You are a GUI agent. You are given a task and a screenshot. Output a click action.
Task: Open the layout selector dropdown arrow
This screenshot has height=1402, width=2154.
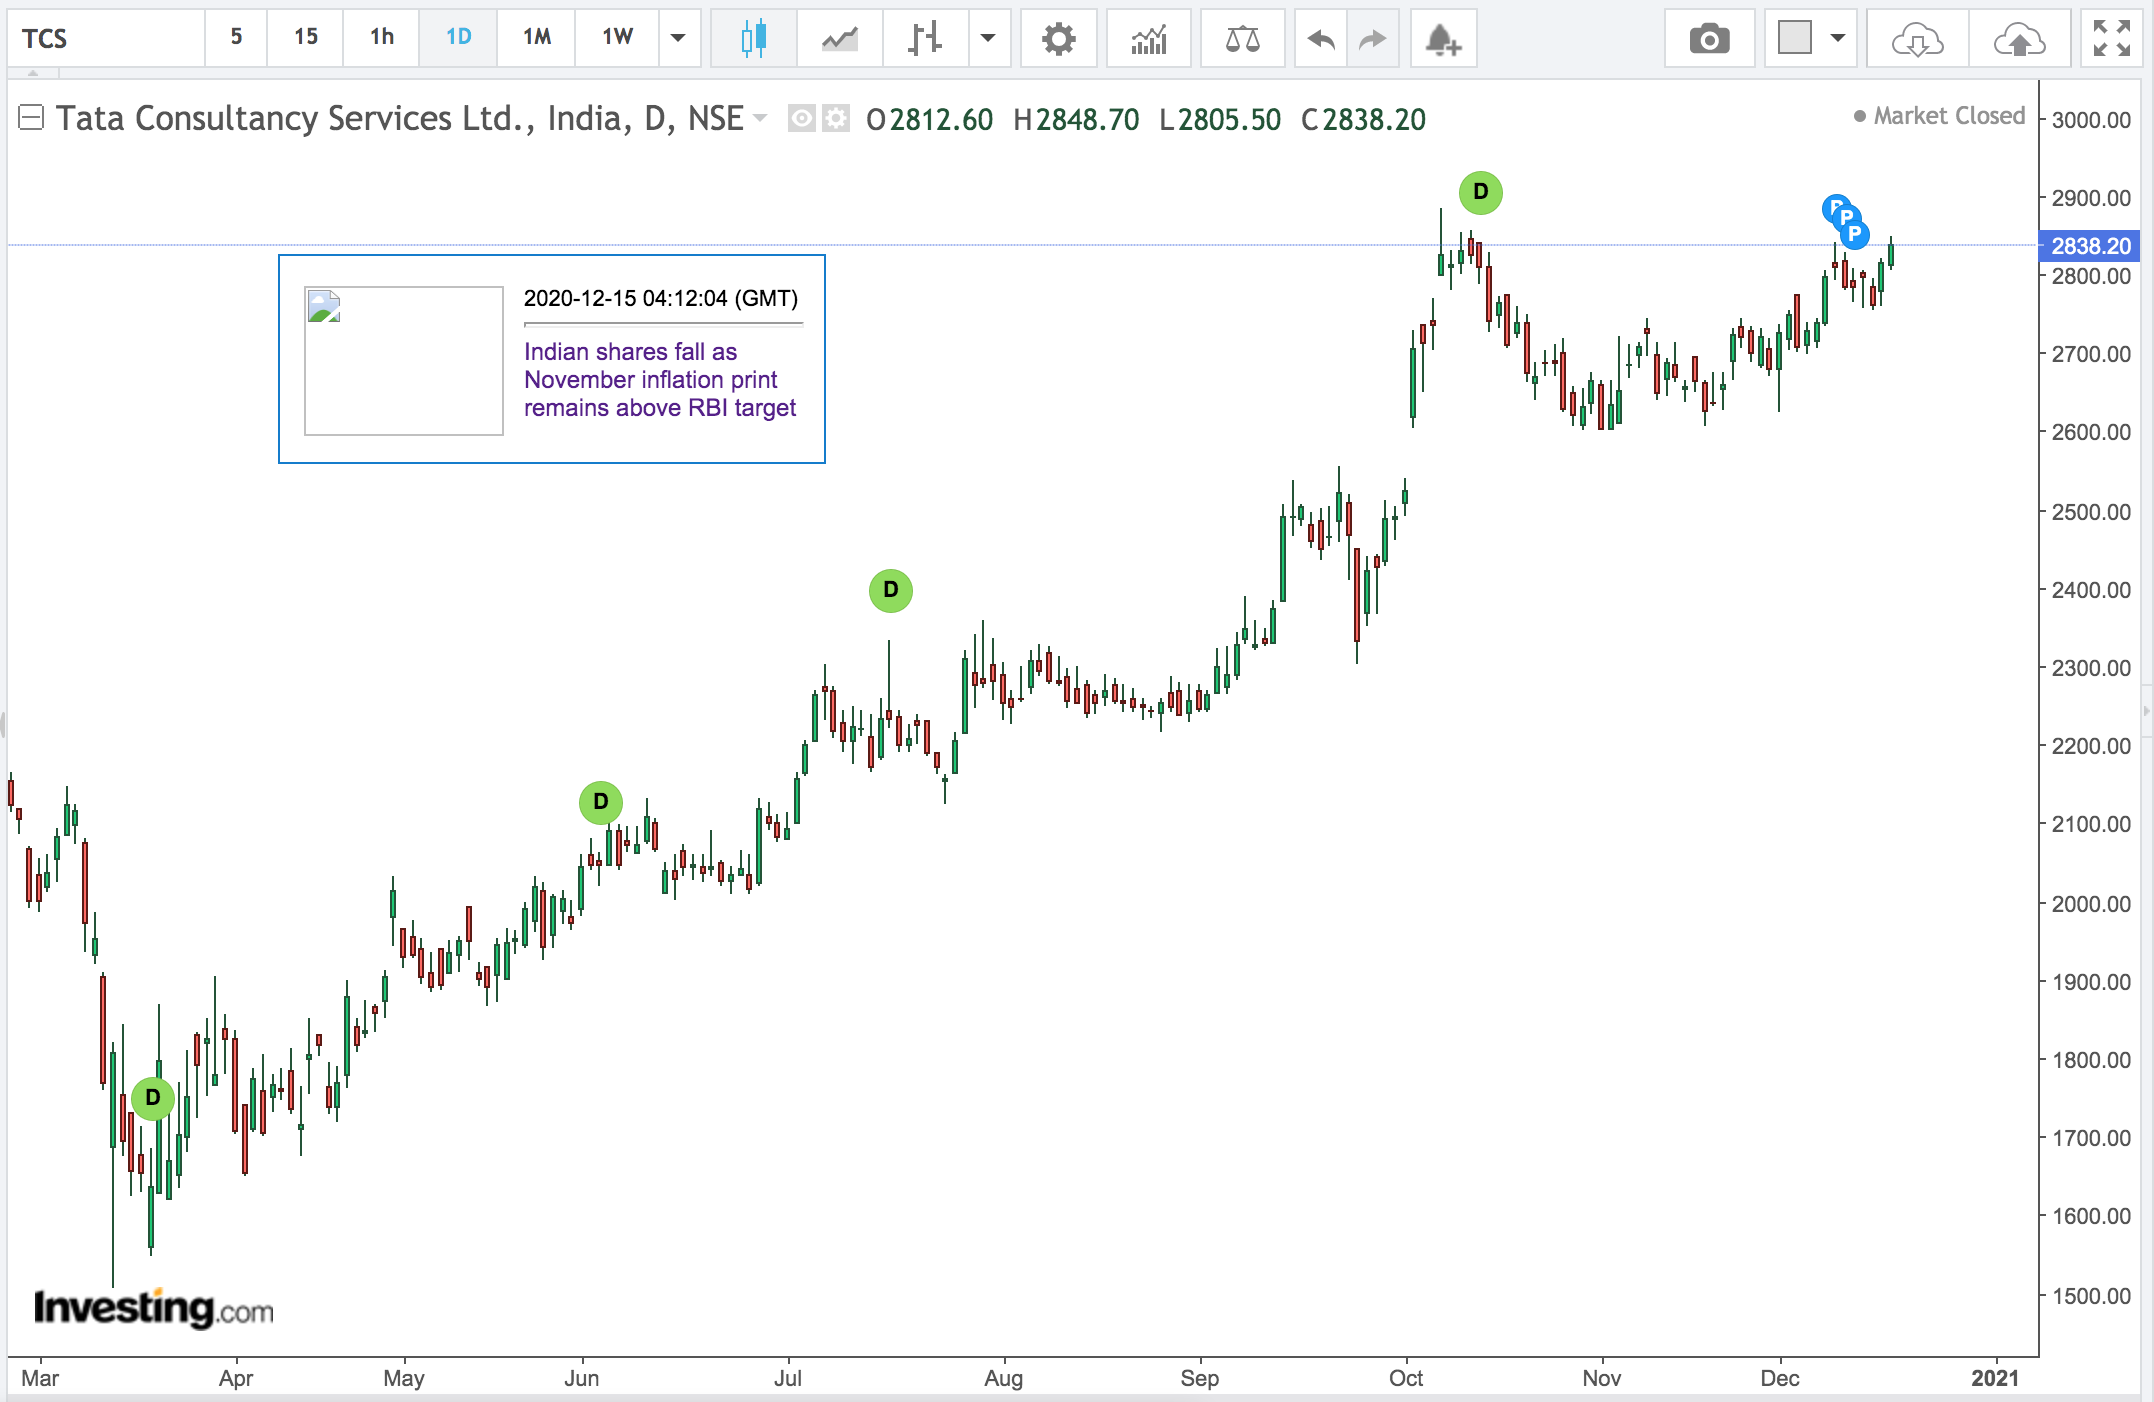point(1837,39)
